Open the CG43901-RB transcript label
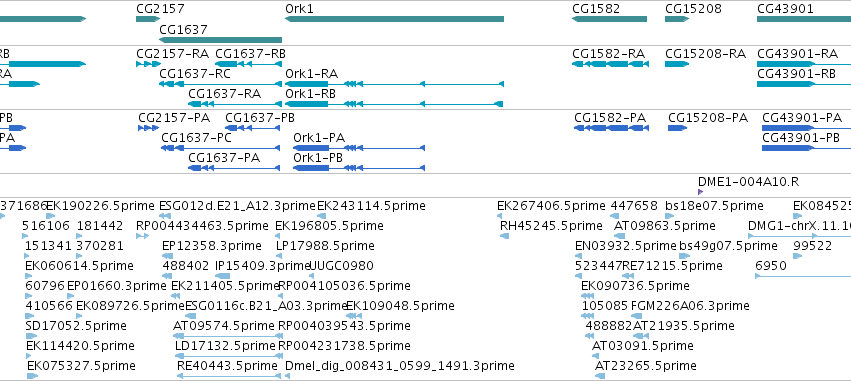This screenshot has width=851, height=381. tap(797, 74)
